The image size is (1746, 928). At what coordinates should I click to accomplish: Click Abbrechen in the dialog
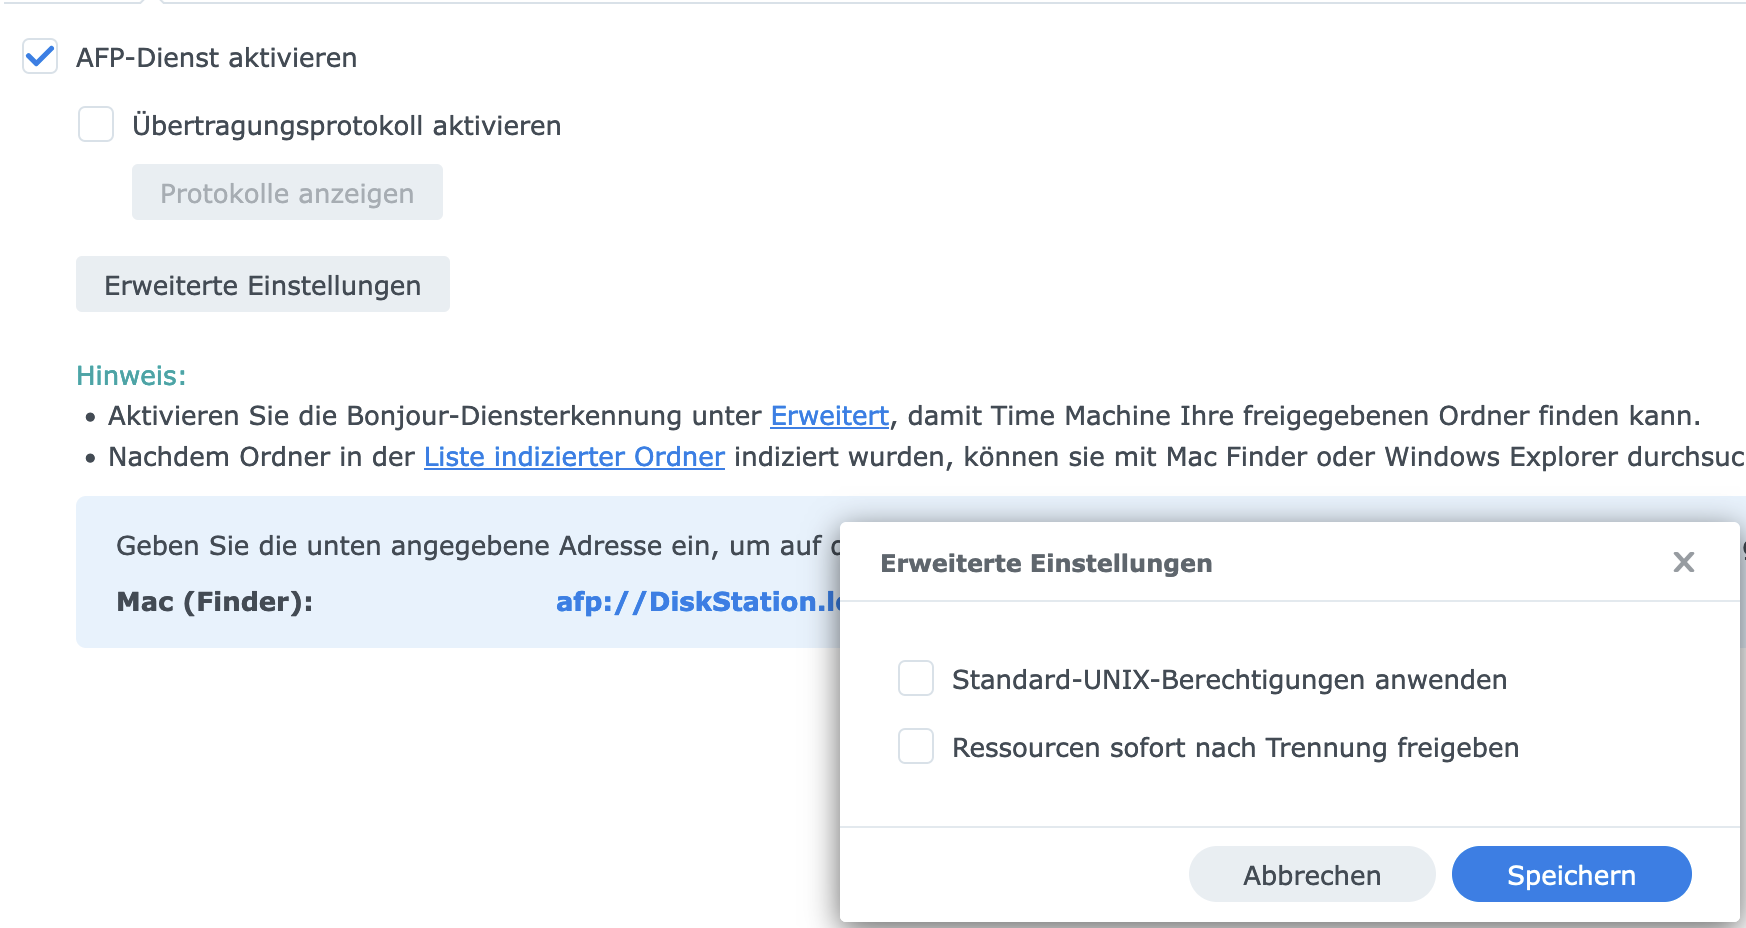pyautogui.click(x=1311, y=875)
